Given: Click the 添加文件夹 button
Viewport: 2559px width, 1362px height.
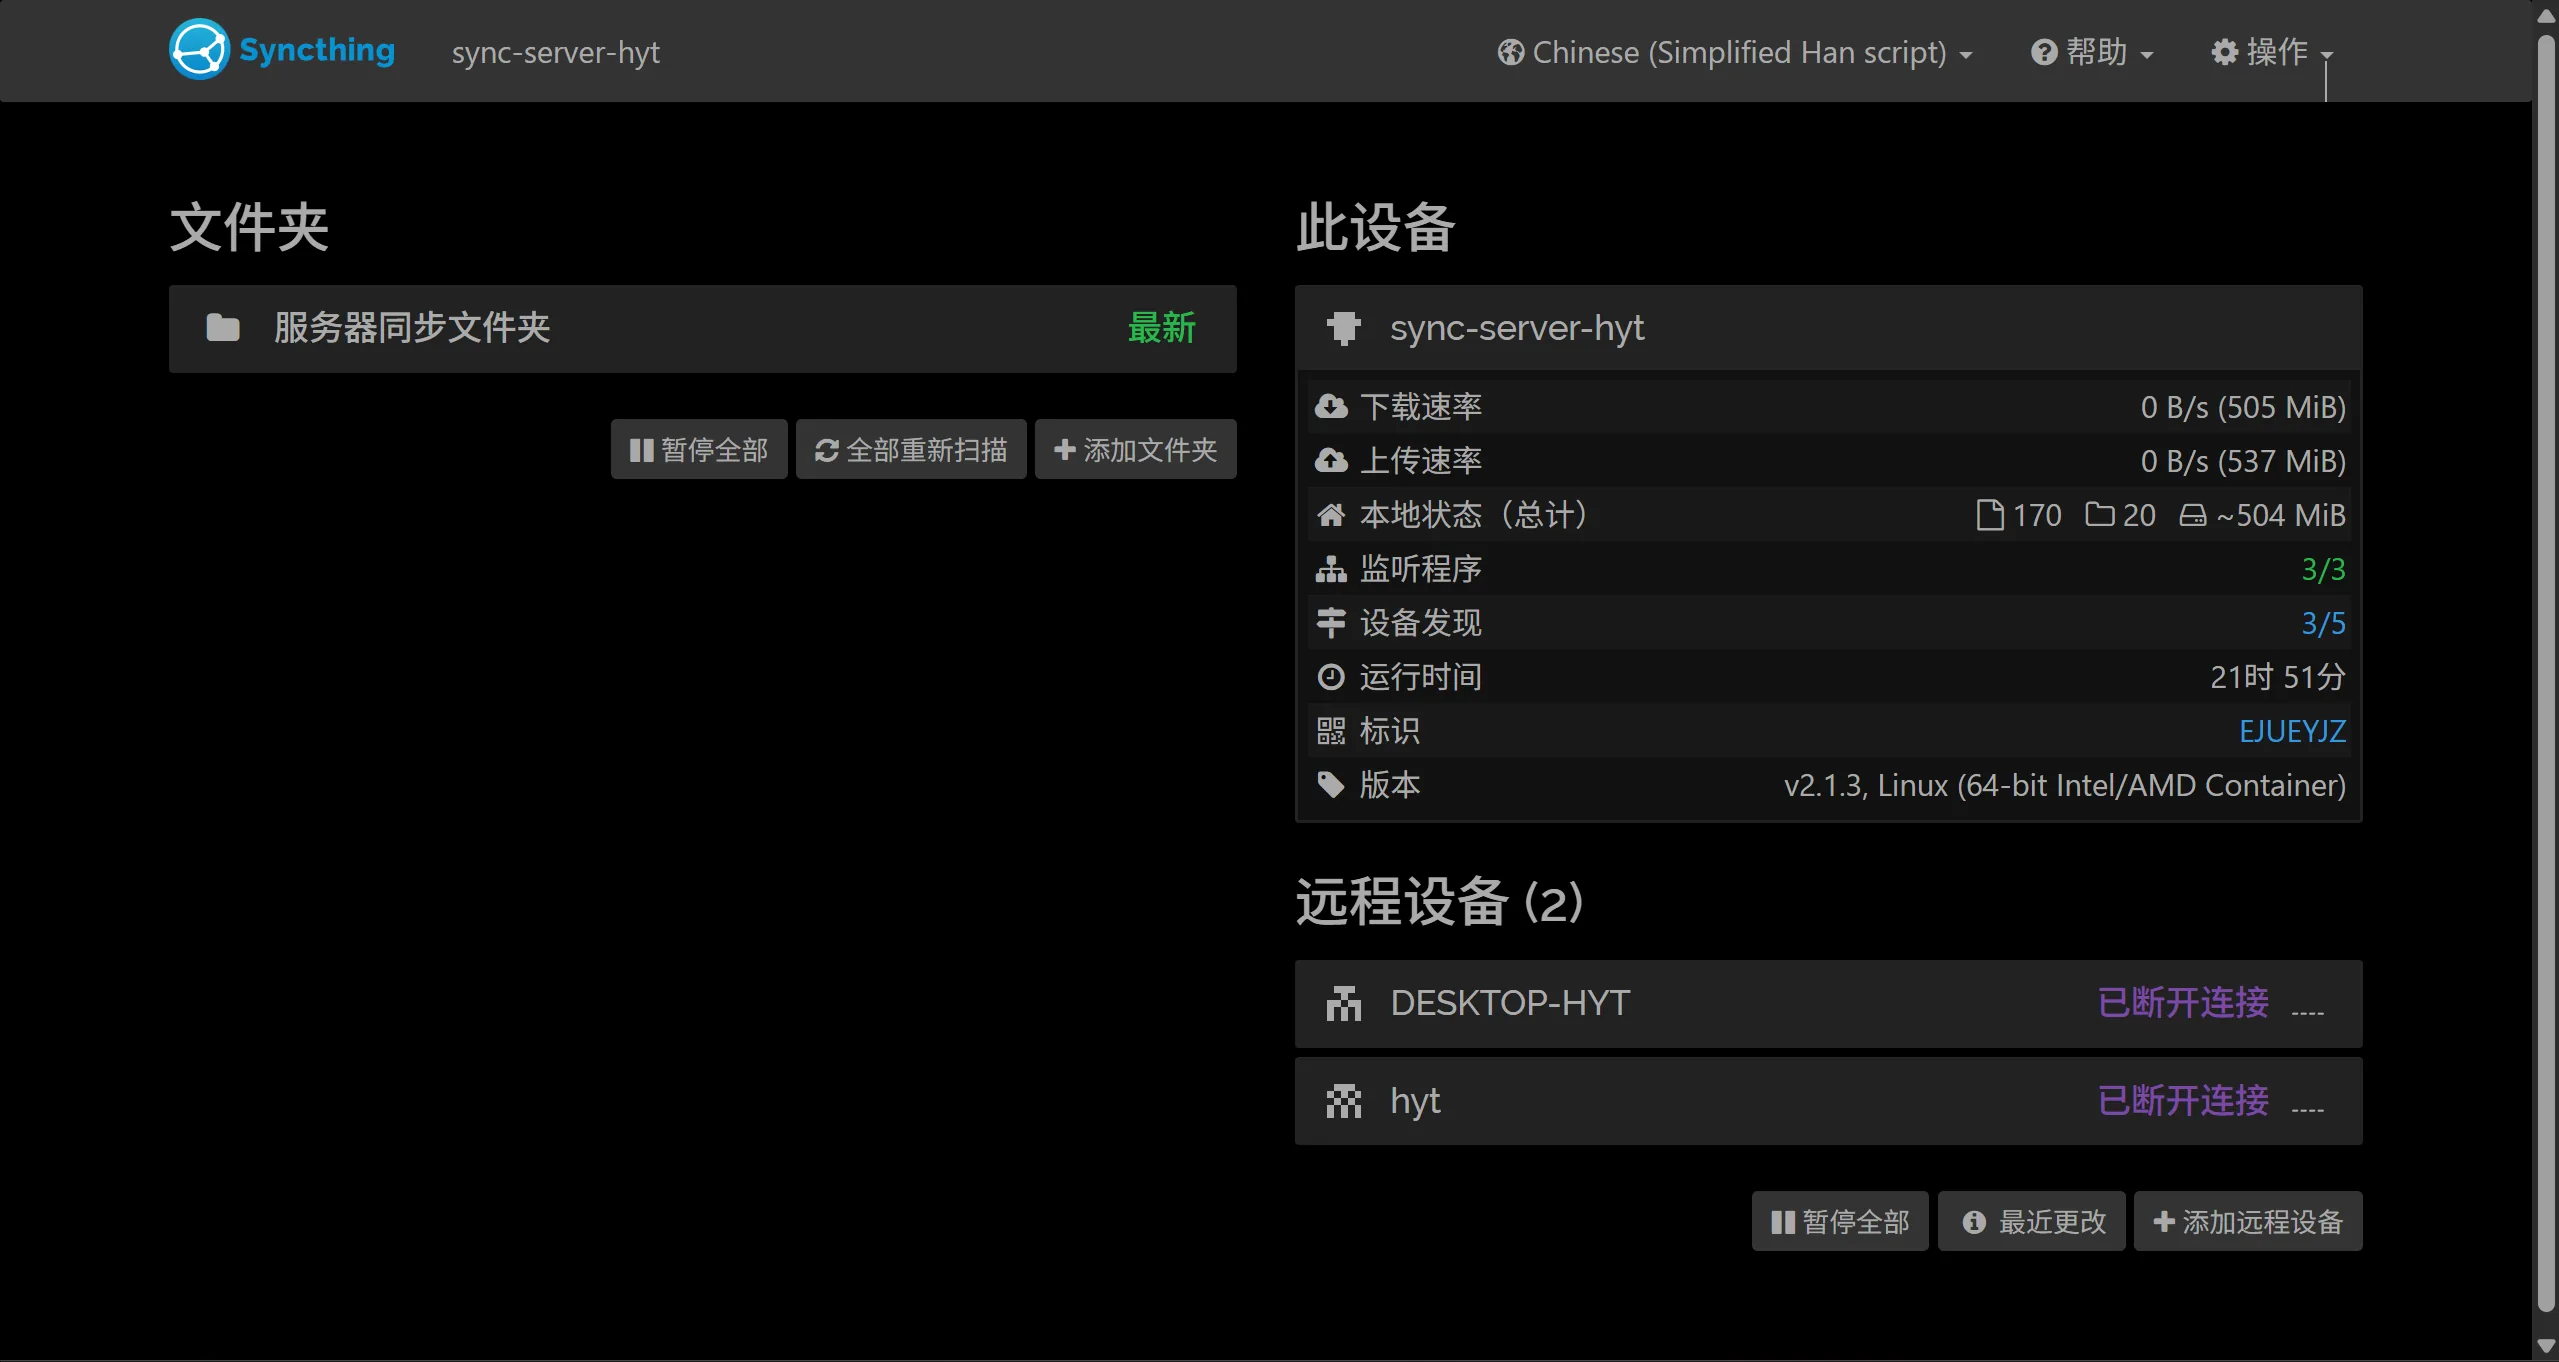Looking at the screenshot, I should click(x=1136, y=450).
